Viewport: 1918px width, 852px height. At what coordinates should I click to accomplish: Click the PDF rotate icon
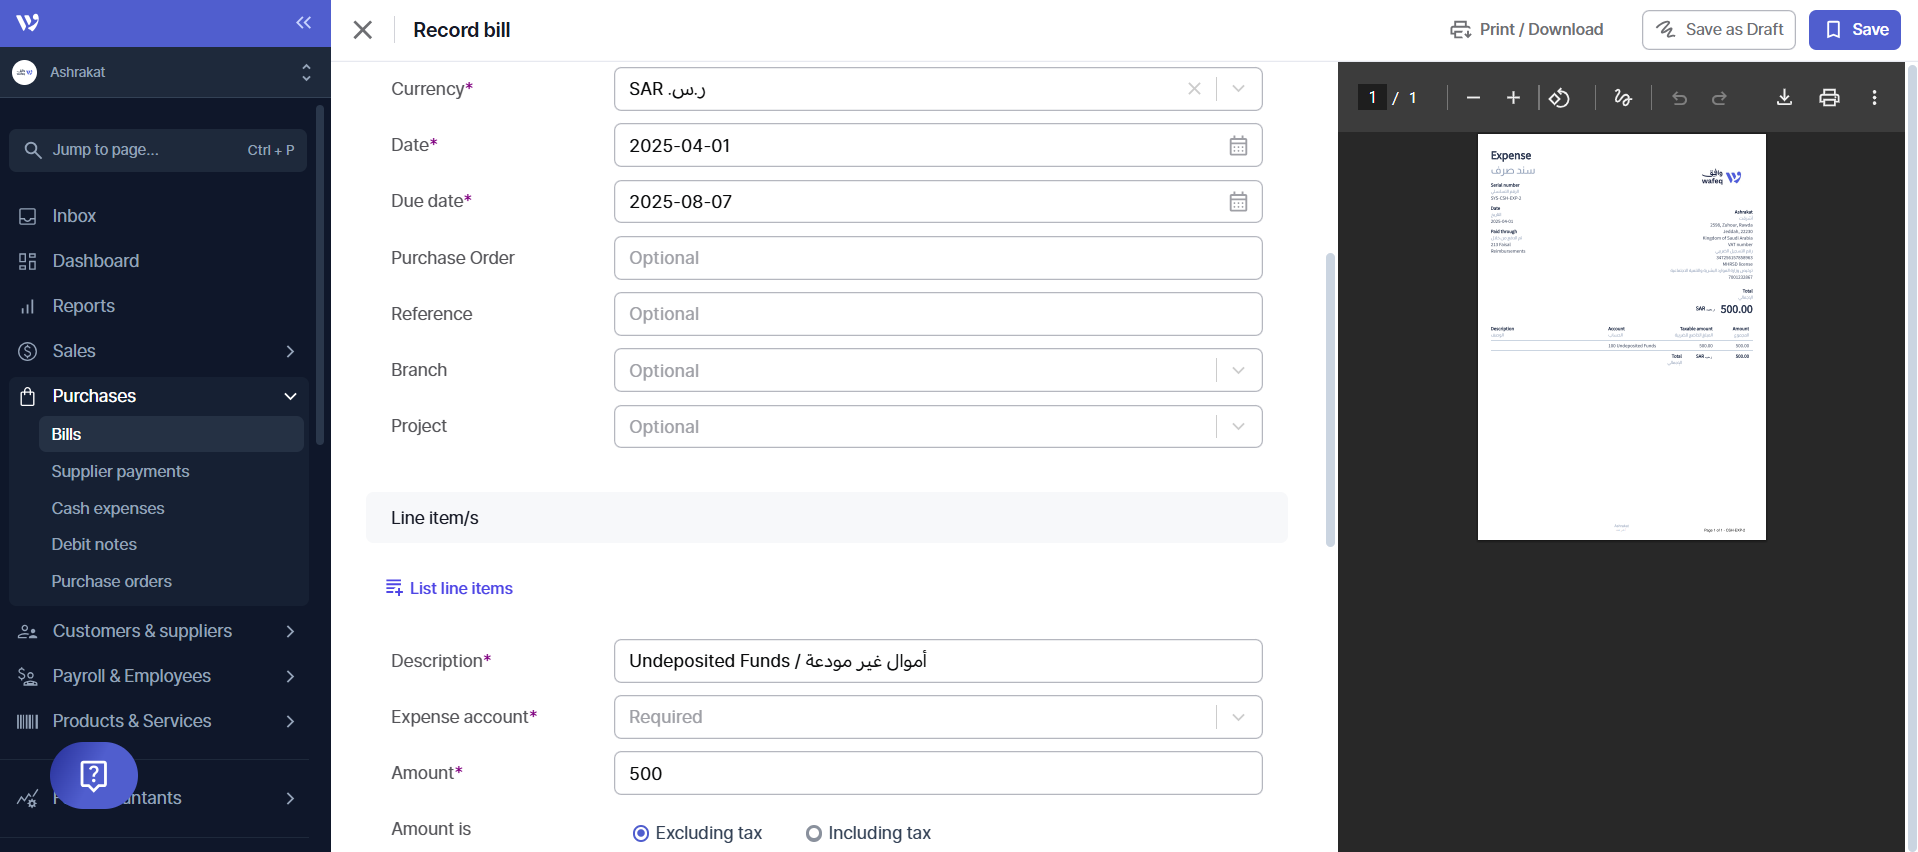pyautogui.click(x=1559, y=98)
